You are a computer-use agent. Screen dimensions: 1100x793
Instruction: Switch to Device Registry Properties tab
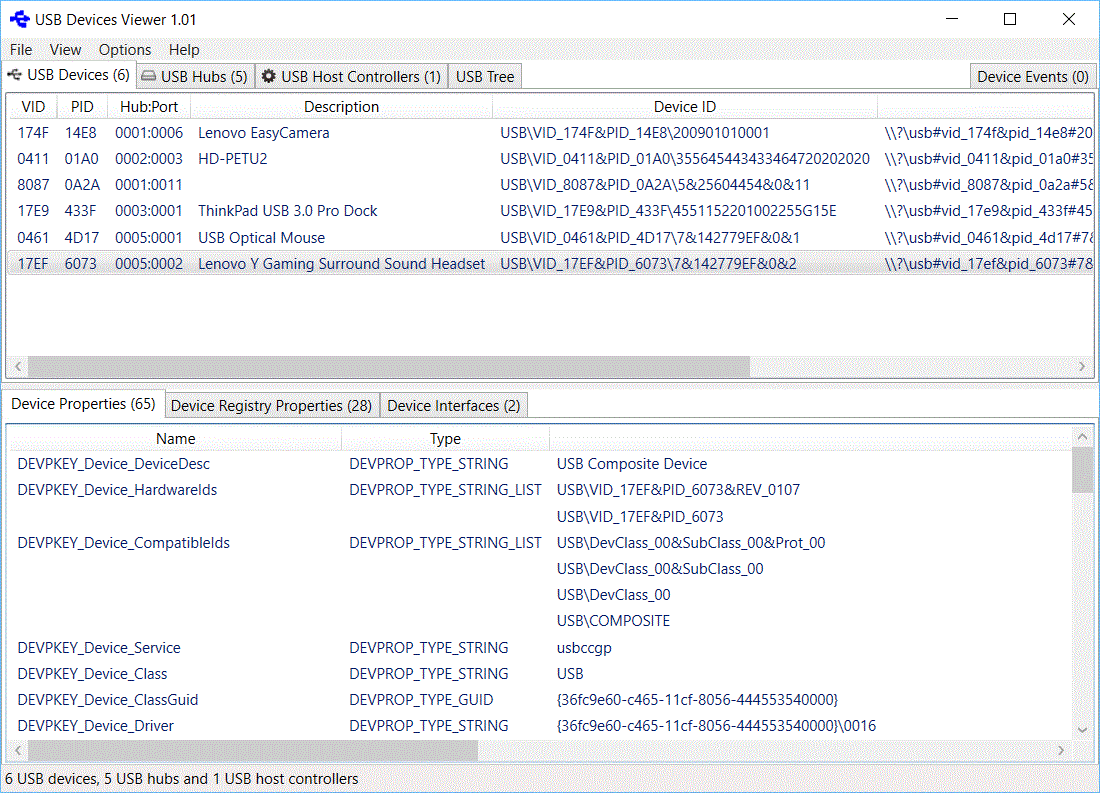click(270, 405)
